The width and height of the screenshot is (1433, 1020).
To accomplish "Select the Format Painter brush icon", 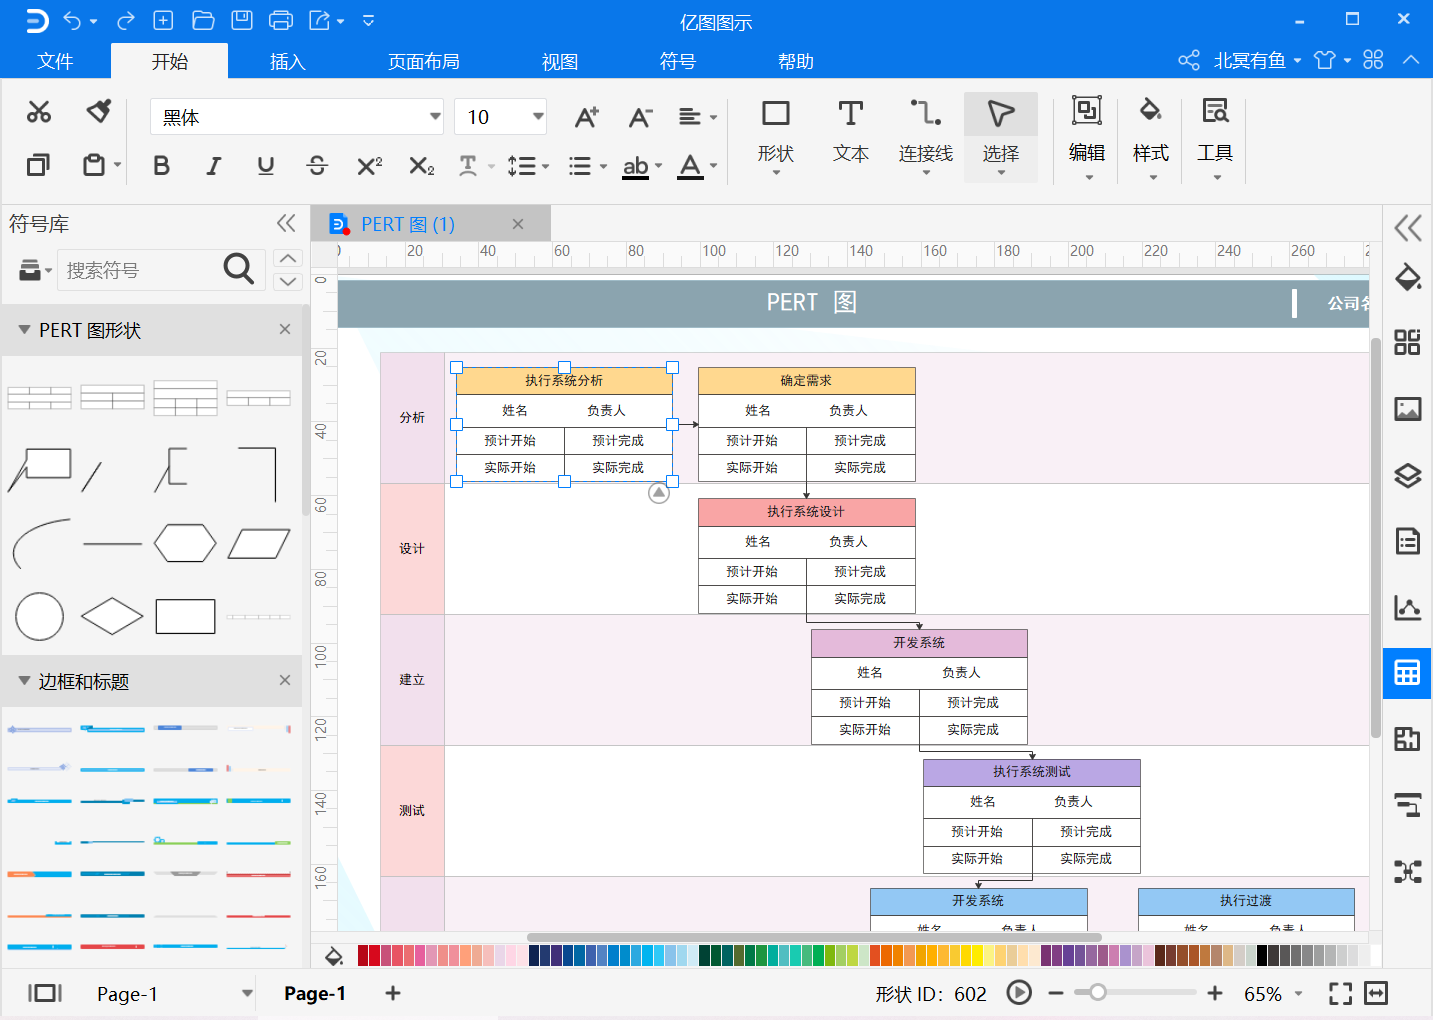I will [x=98, y=111].
